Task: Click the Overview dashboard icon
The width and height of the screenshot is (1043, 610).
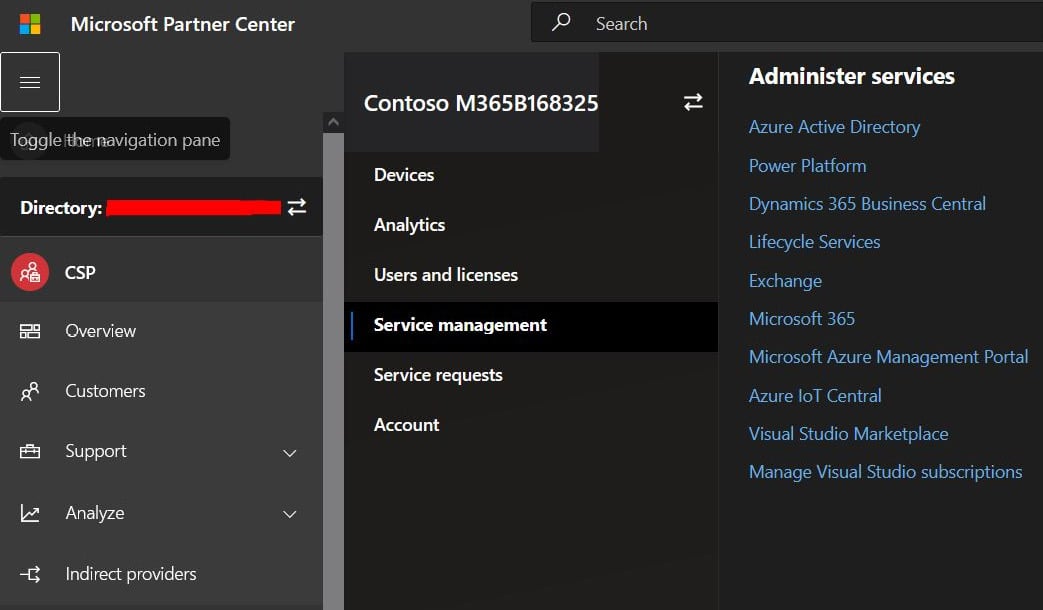Action: tap(30, 331)
